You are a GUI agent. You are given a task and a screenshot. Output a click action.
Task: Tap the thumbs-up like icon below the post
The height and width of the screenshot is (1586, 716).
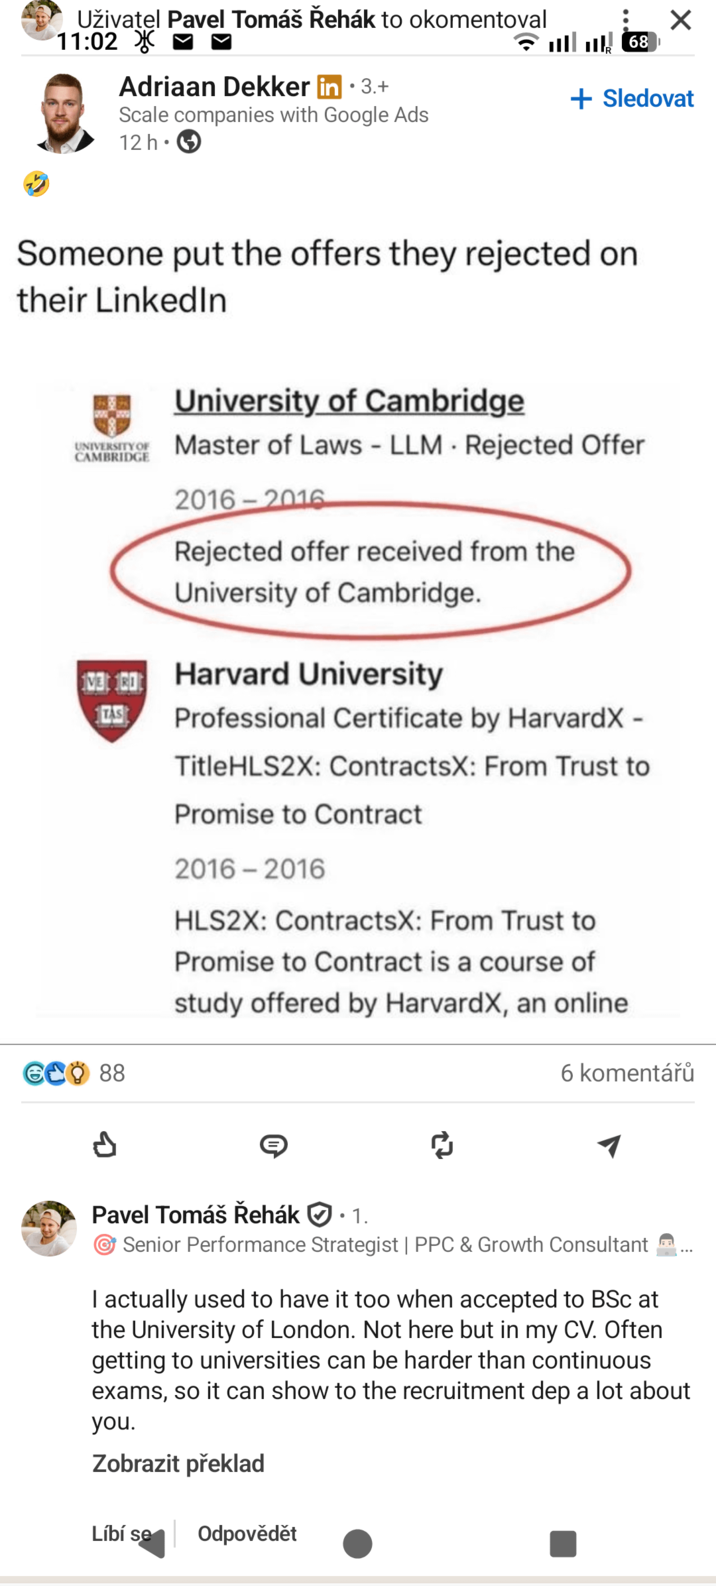(105, 1145)
